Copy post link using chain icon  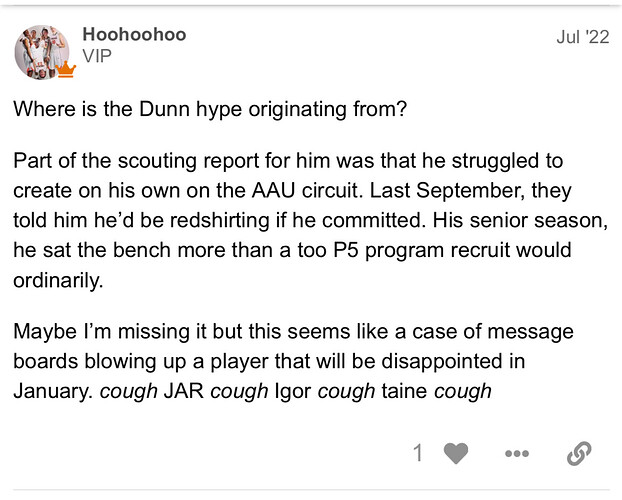[x=578, y=453]
